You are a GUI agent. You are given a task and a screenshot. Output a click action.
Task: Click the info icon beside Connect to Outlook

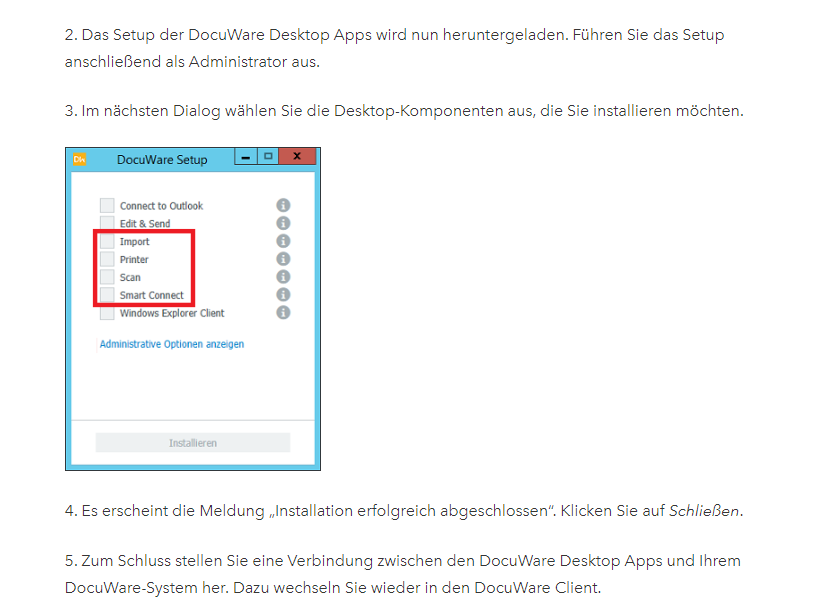[x=283, y=205]
